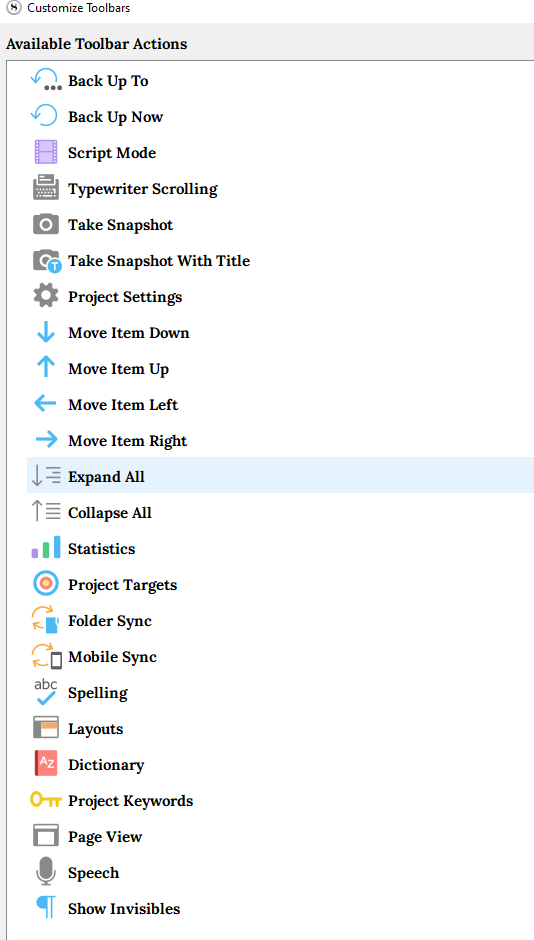Screen dimensions: 534x940
Task: Select the Folder Sync icon
Action: (46, 620)
